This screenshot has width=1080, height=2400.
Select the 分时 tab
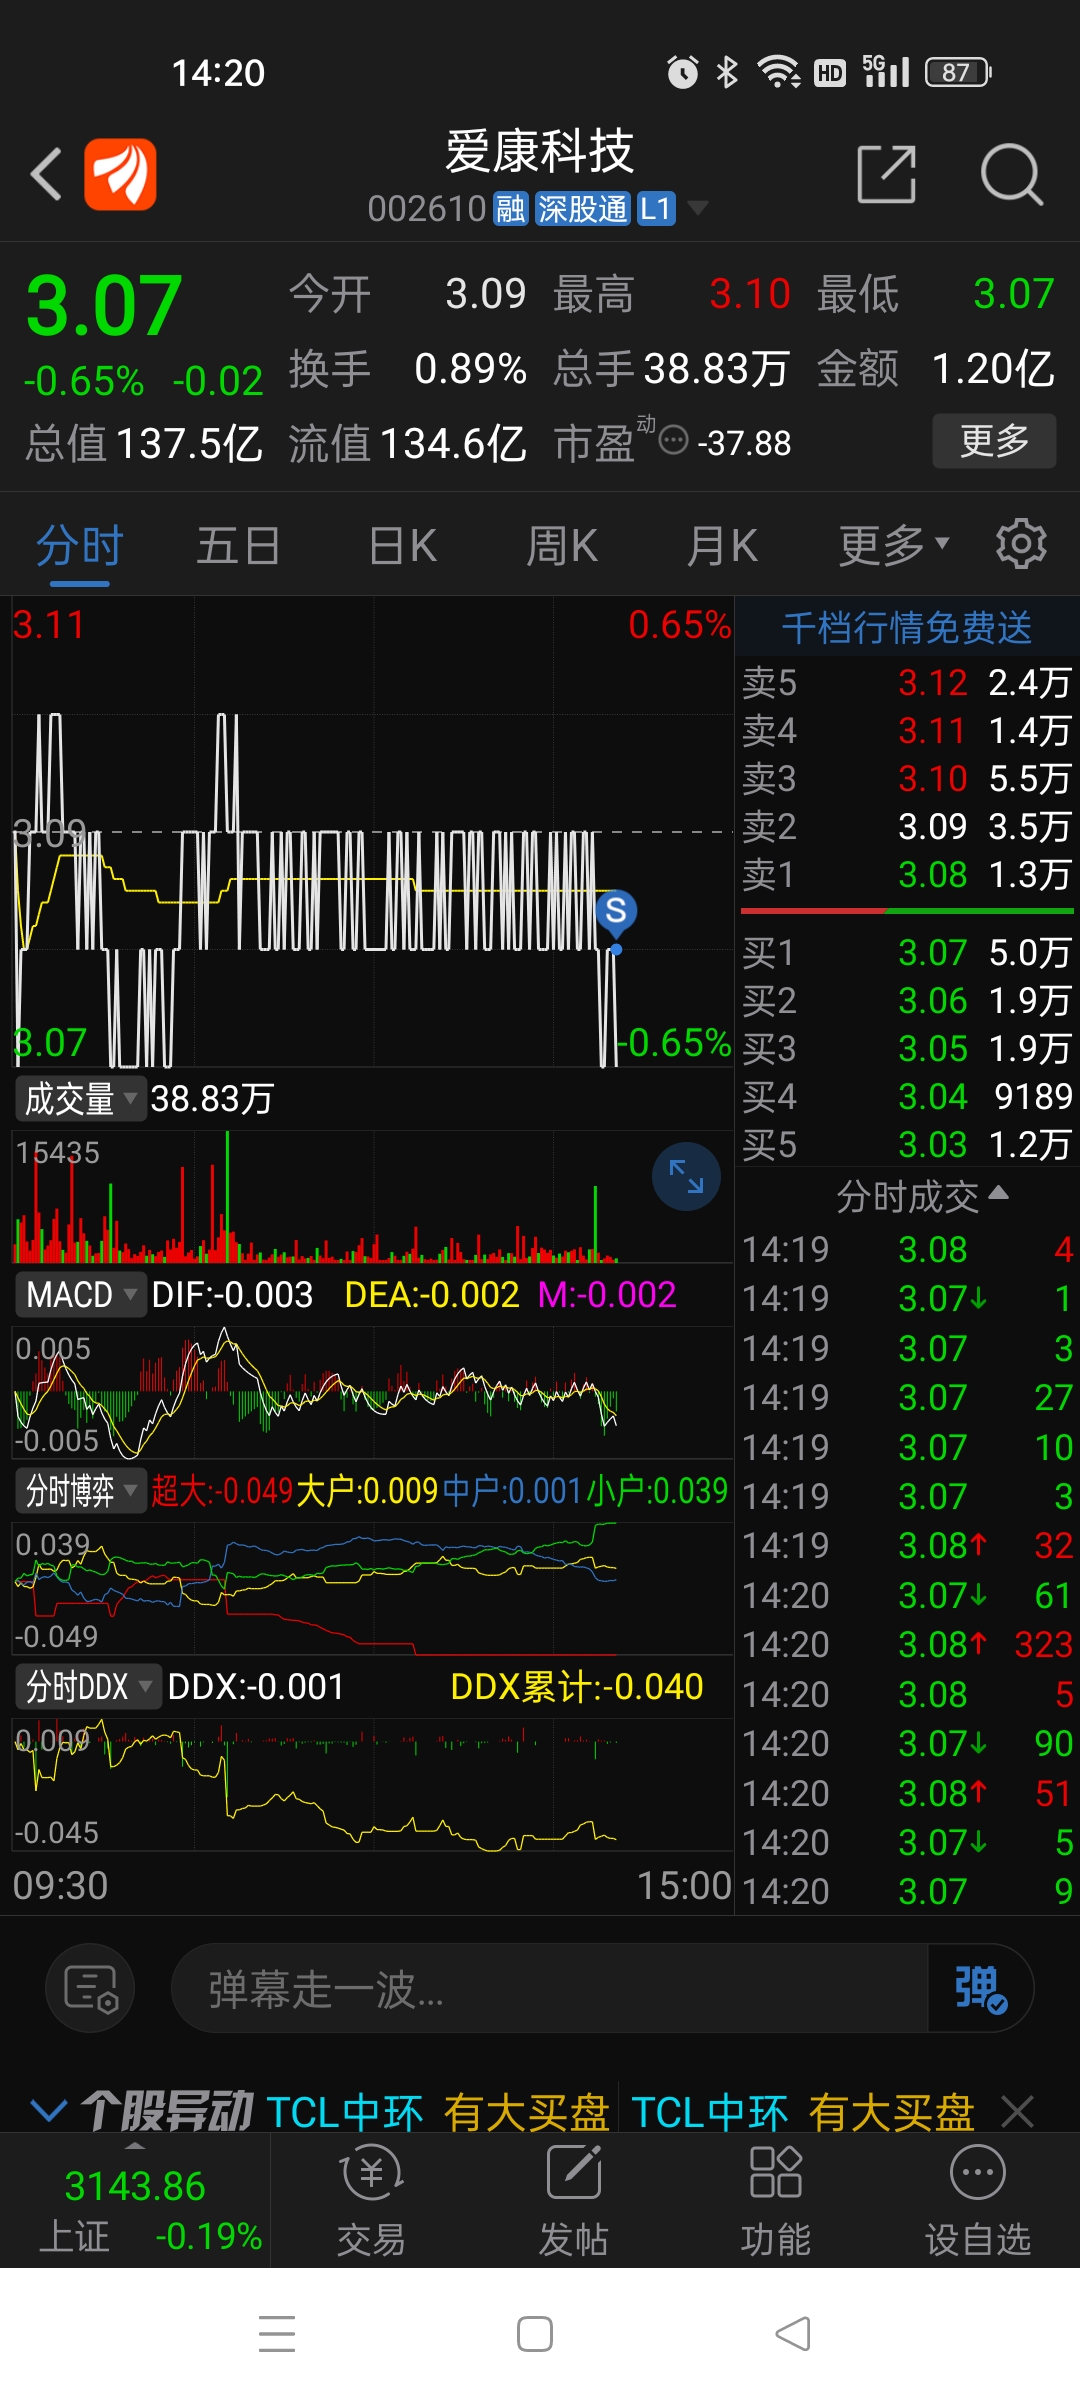click(80, 546)
